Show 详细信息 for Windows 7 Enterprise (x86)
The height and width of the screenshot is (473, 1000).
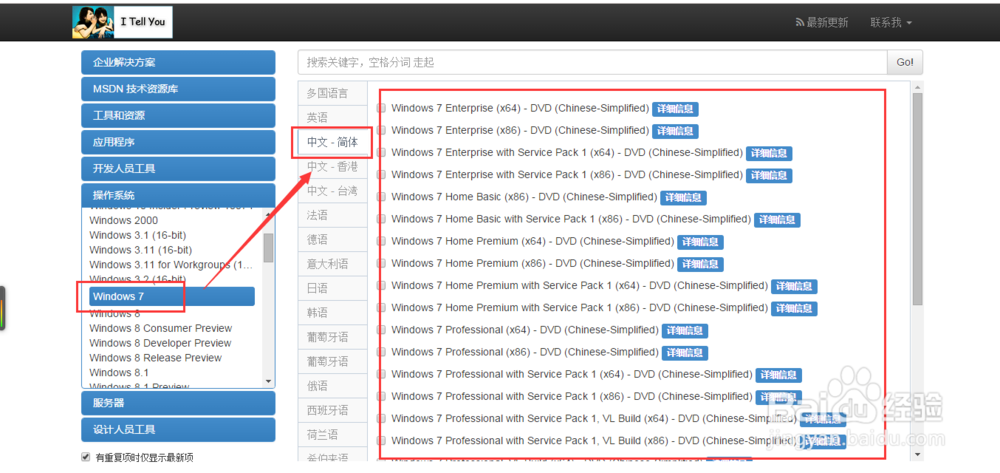(675, 131)
